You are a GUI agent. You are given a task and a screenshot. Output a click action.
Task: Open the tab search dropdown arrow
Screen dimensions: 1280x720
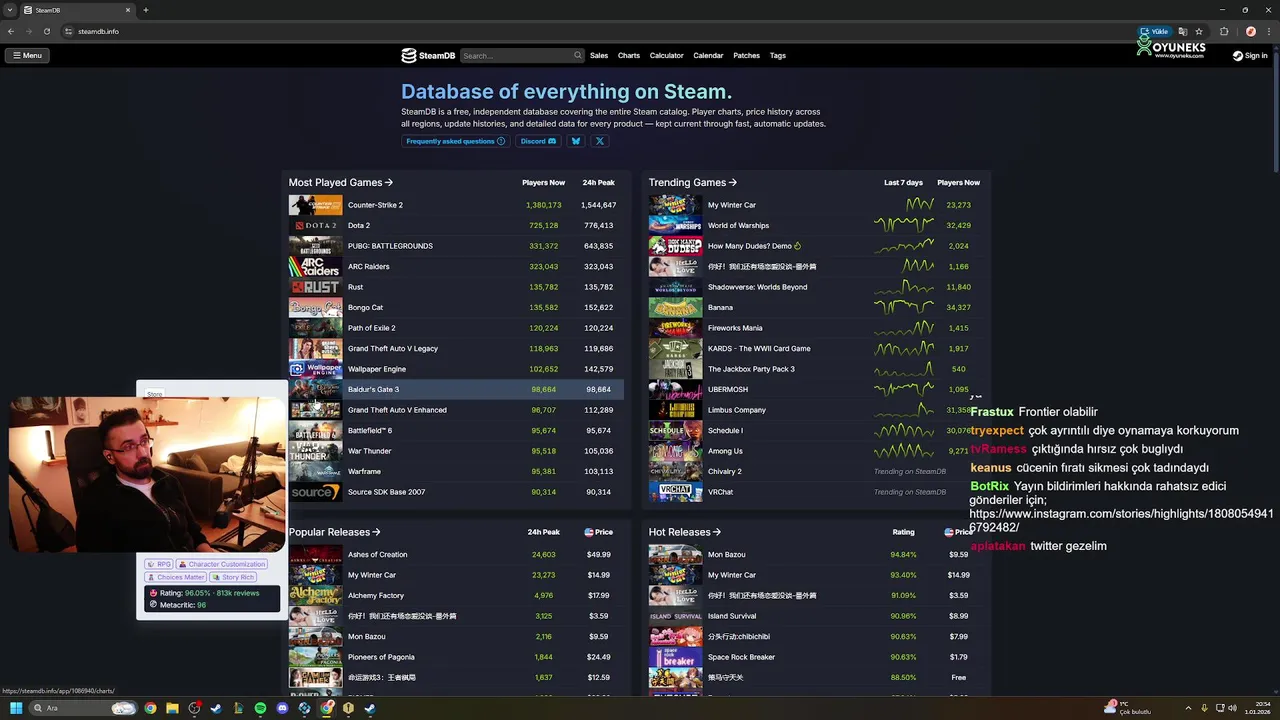coord(10,10)
